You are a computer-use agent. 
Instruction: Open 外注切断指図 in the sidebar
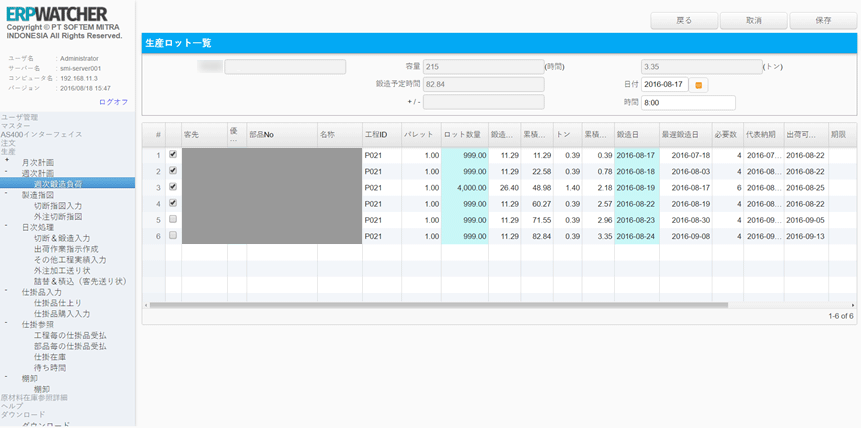pos(58,216)
